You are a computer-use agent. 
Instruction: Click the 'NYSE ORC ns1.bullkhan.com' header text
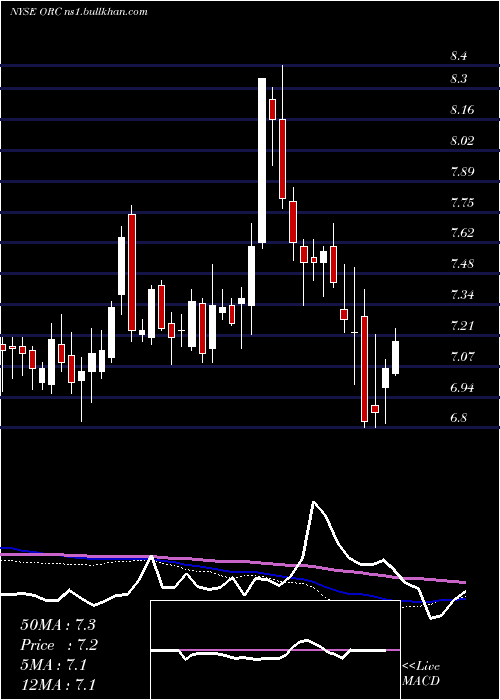(79, 12)
